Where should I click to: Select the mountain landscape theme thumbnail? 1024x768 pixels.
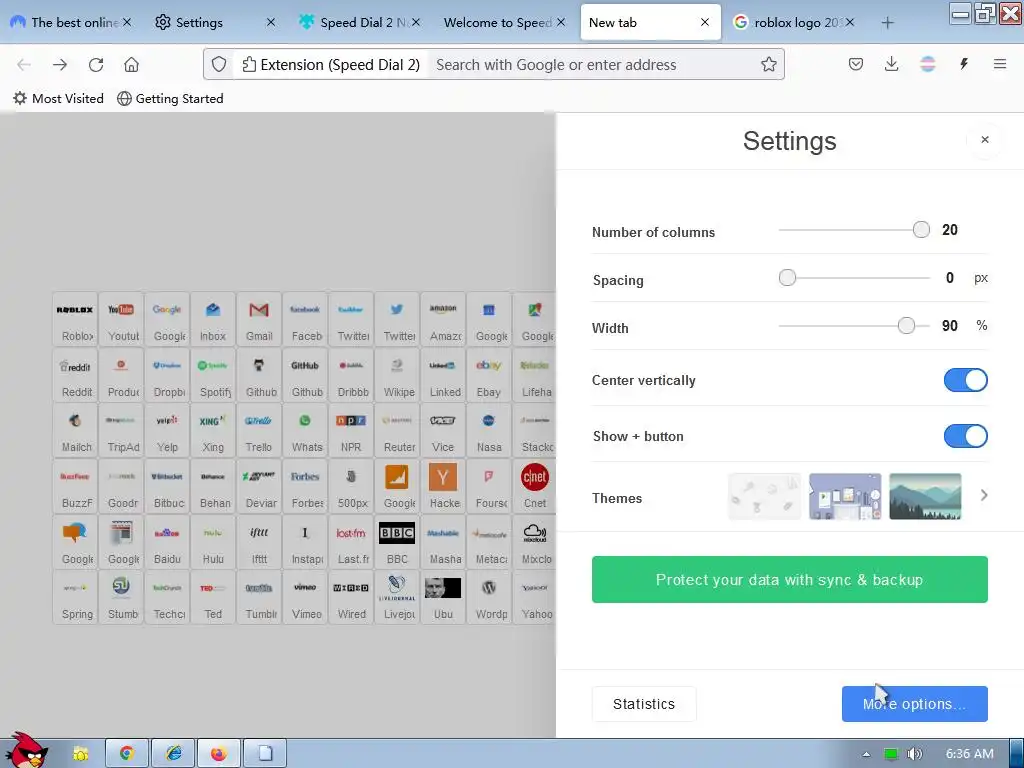(925, 496)
